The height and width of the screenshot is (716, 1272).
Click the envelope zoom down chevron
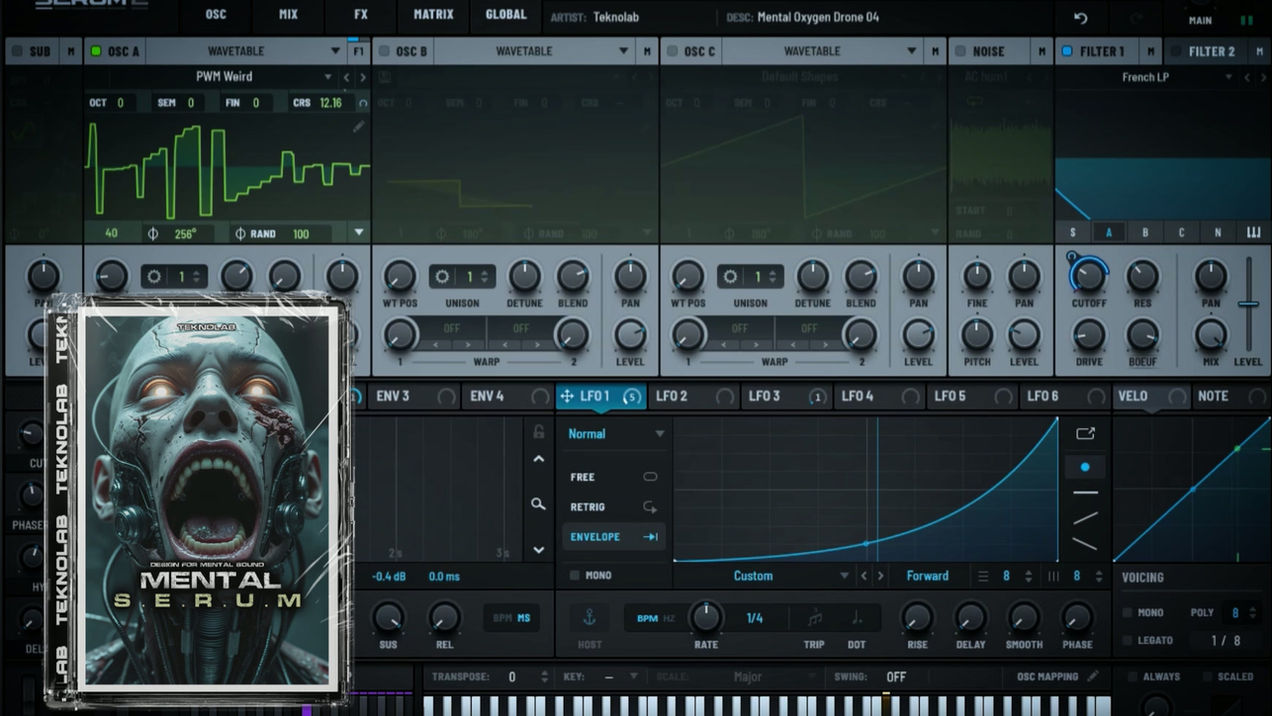click(x=539, y=550)
